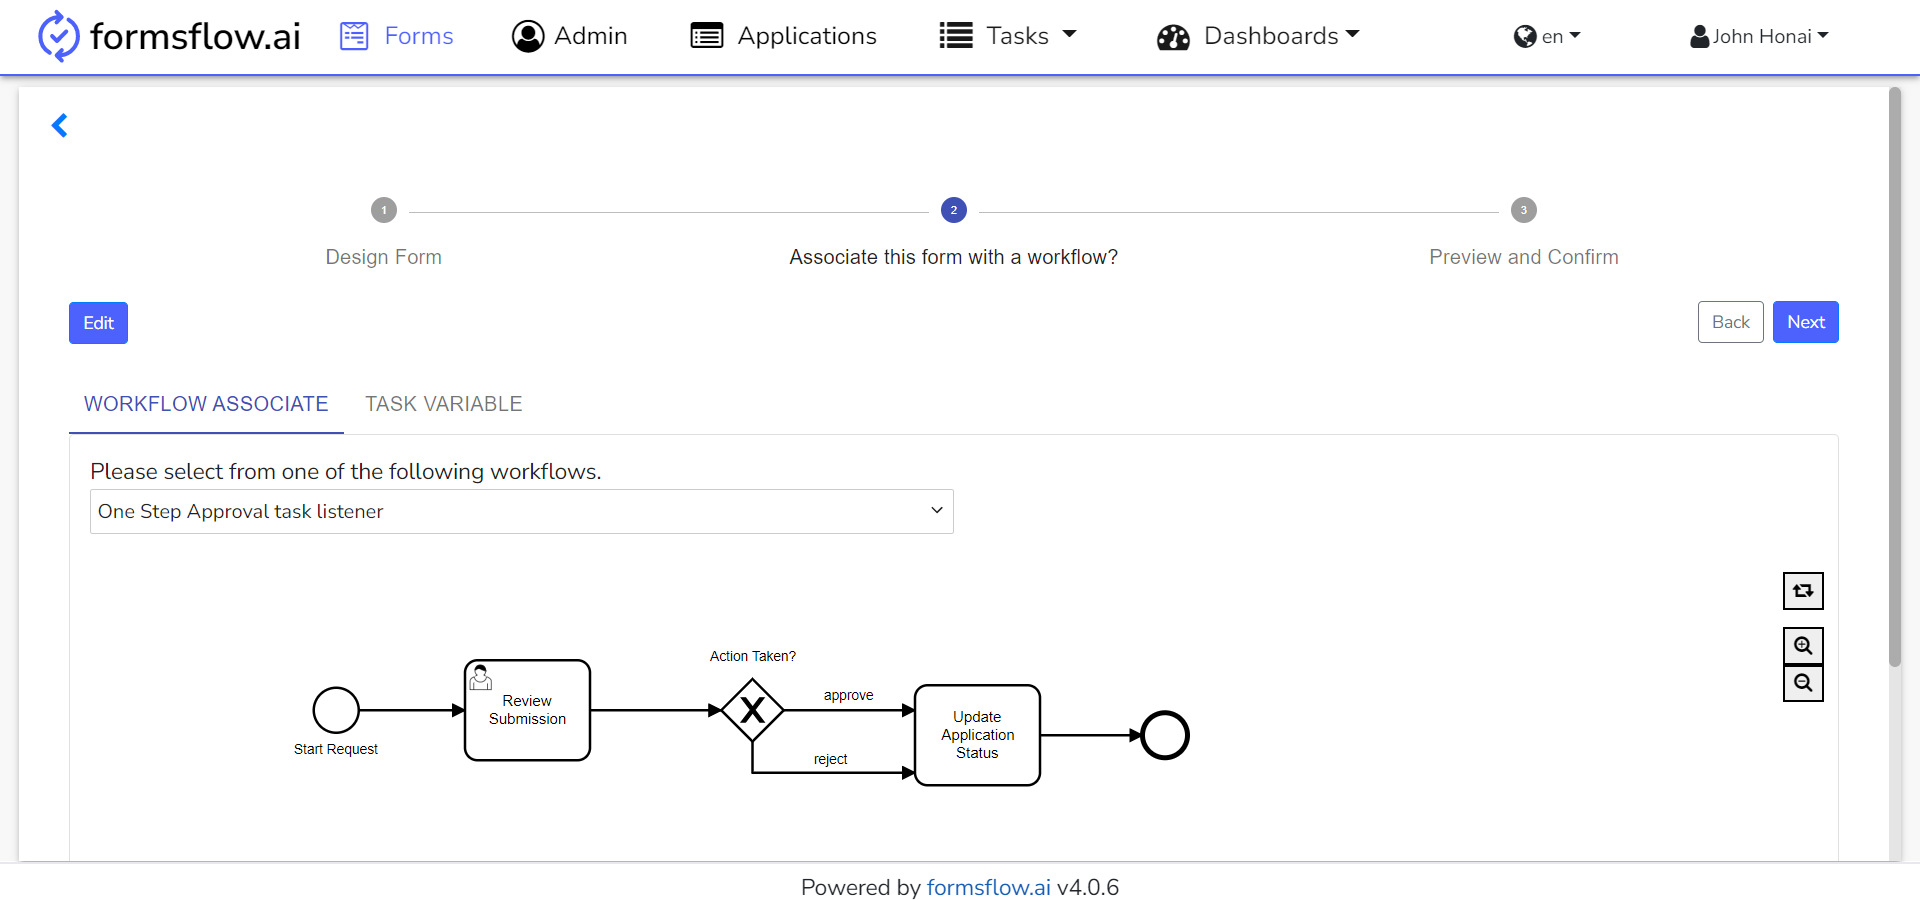The image size is (1920, 900).
Task: Open the workflow selection dropdown
Action: pos(522,511)
